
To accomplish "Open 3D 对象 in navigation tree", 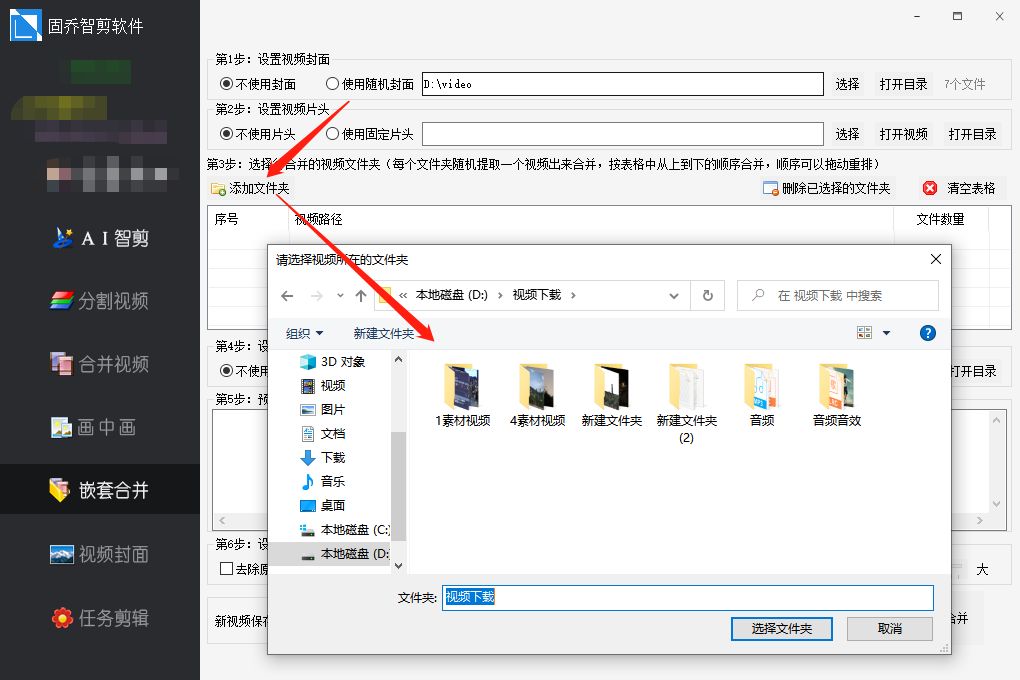I will pos(332,362).
